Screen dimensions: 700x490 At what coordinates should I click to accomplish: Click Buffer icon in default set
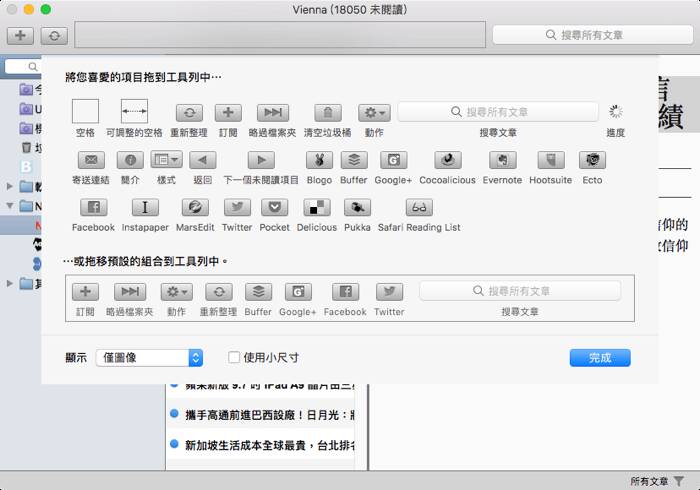(258, 292)
